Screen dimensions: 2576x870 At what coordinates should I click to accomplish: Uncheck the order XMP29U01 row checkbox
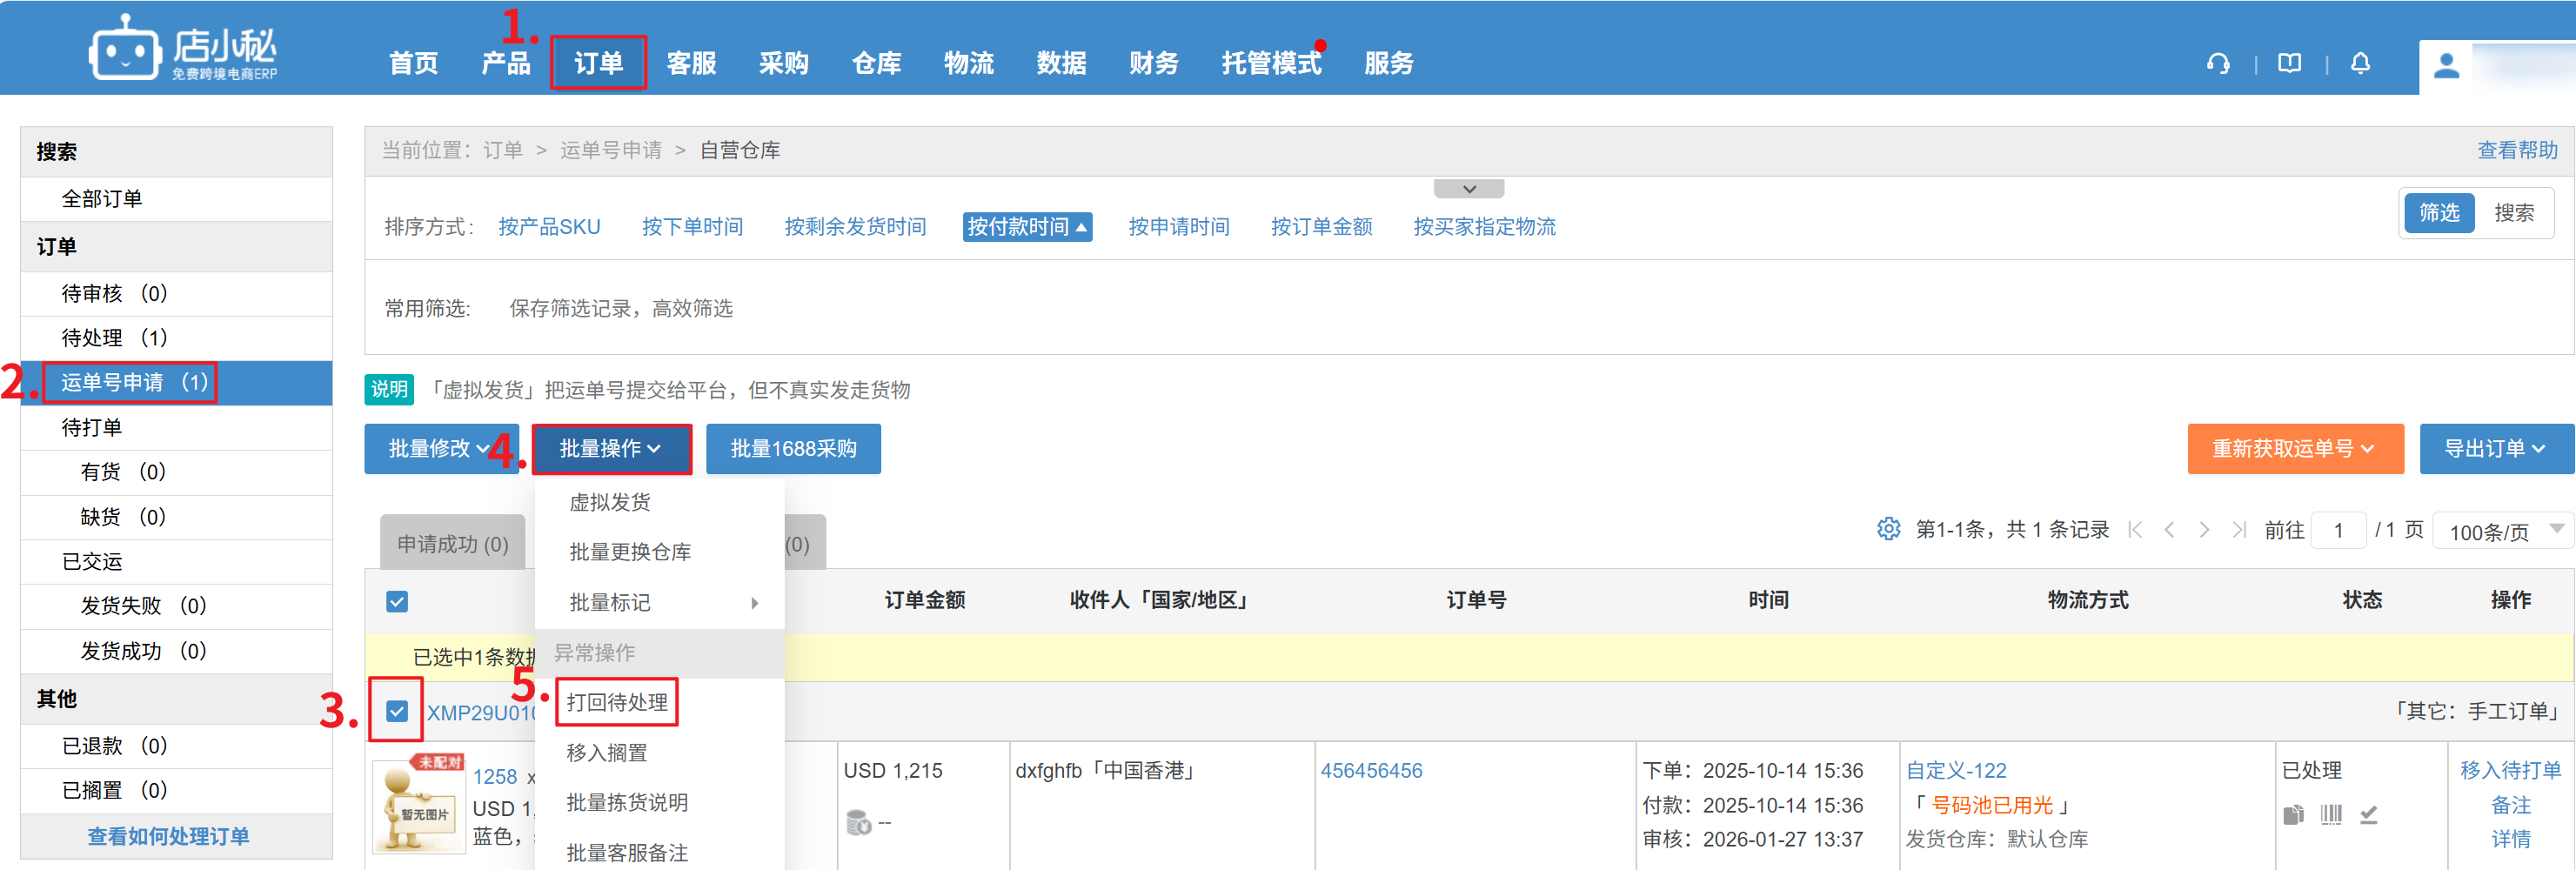point(397,711)
